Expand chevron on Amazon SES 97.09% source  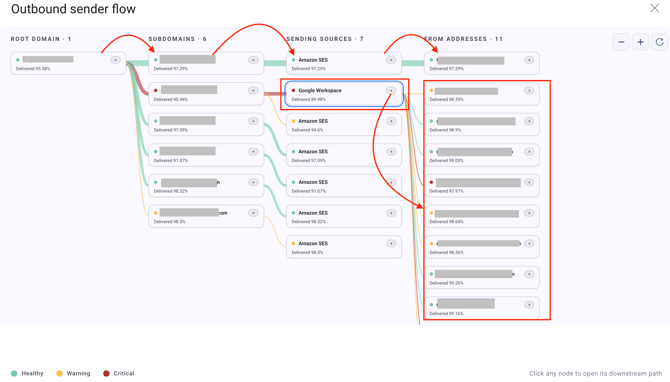point(391,152)
